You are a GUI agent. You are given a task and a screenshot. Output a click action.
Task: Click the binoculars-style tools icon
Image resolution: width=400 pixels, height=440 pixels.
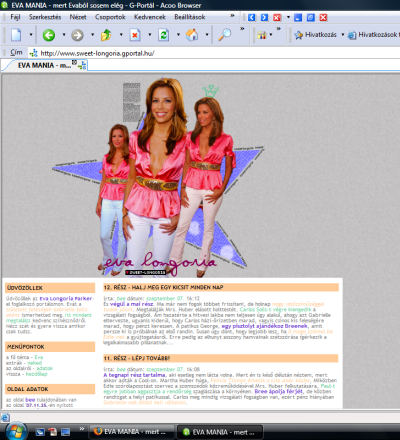262,35
